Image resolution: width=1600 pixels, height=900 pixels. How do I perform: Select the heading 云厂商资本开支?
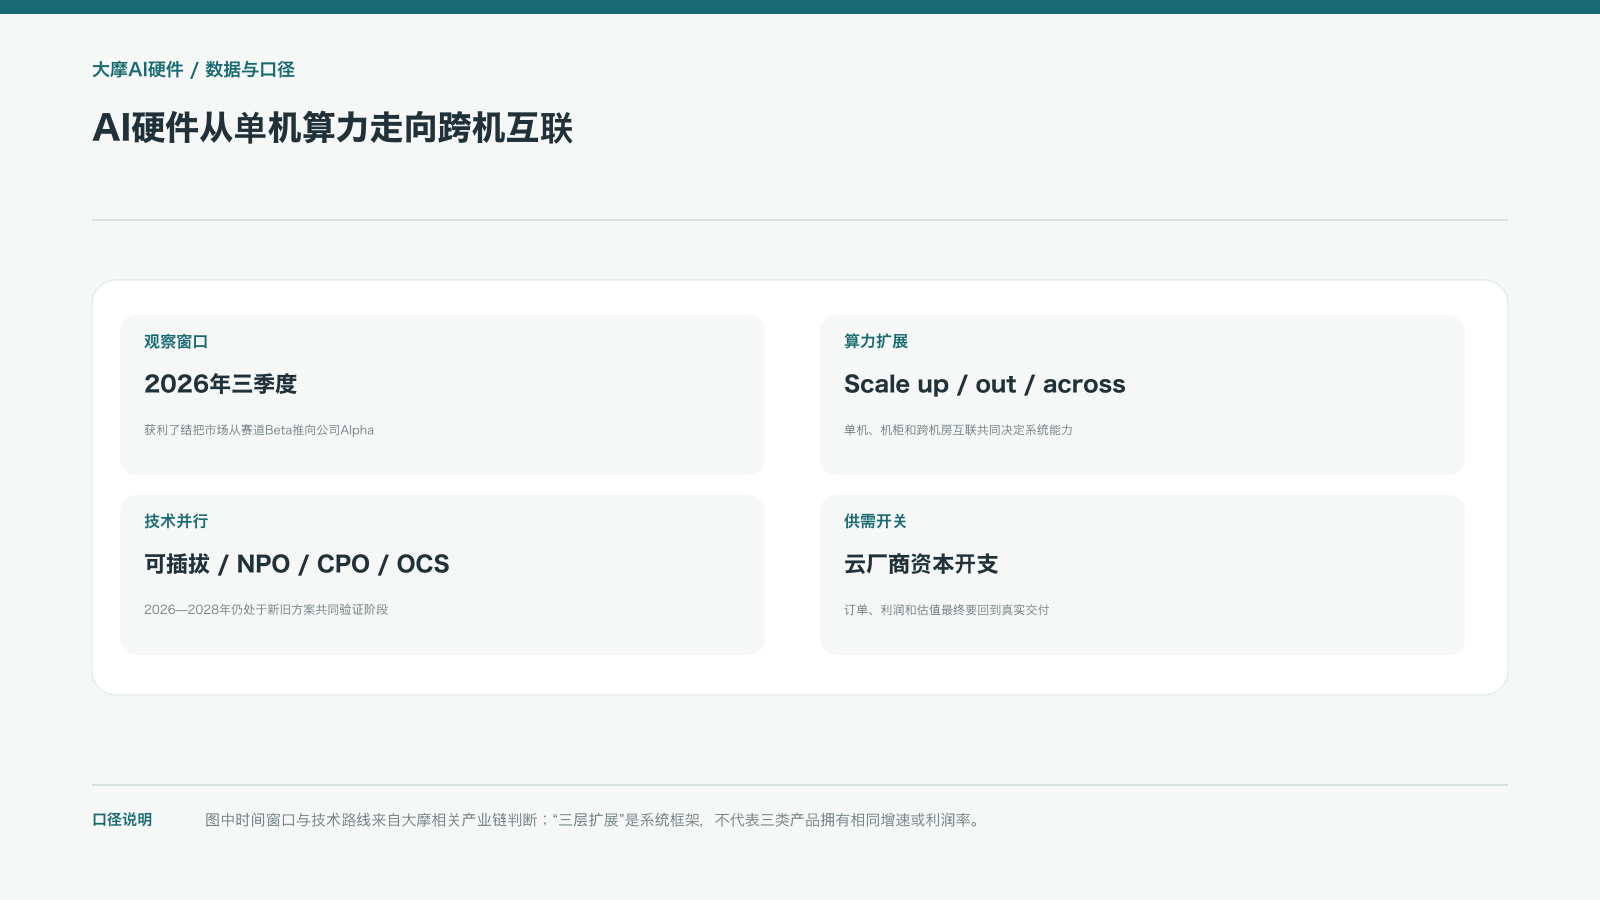(921, 564)
